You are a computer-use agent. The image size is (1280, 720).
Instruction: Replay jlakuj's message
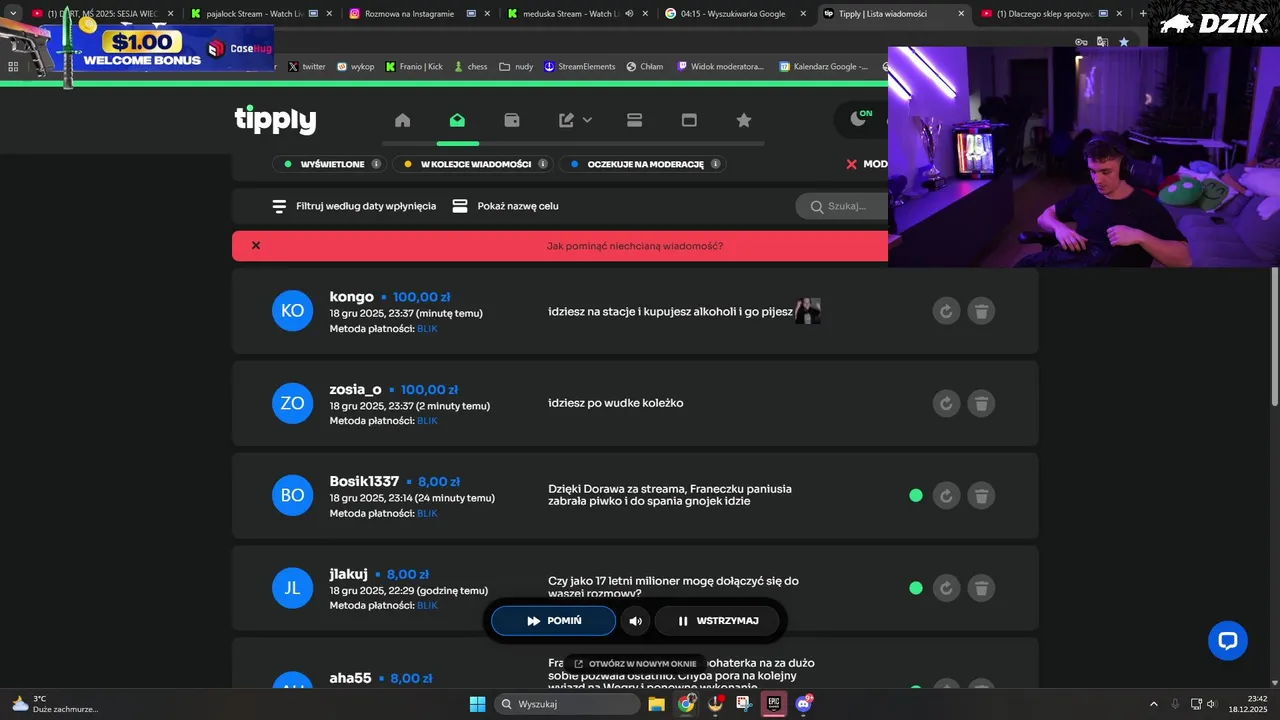click(x=946, y=588)
